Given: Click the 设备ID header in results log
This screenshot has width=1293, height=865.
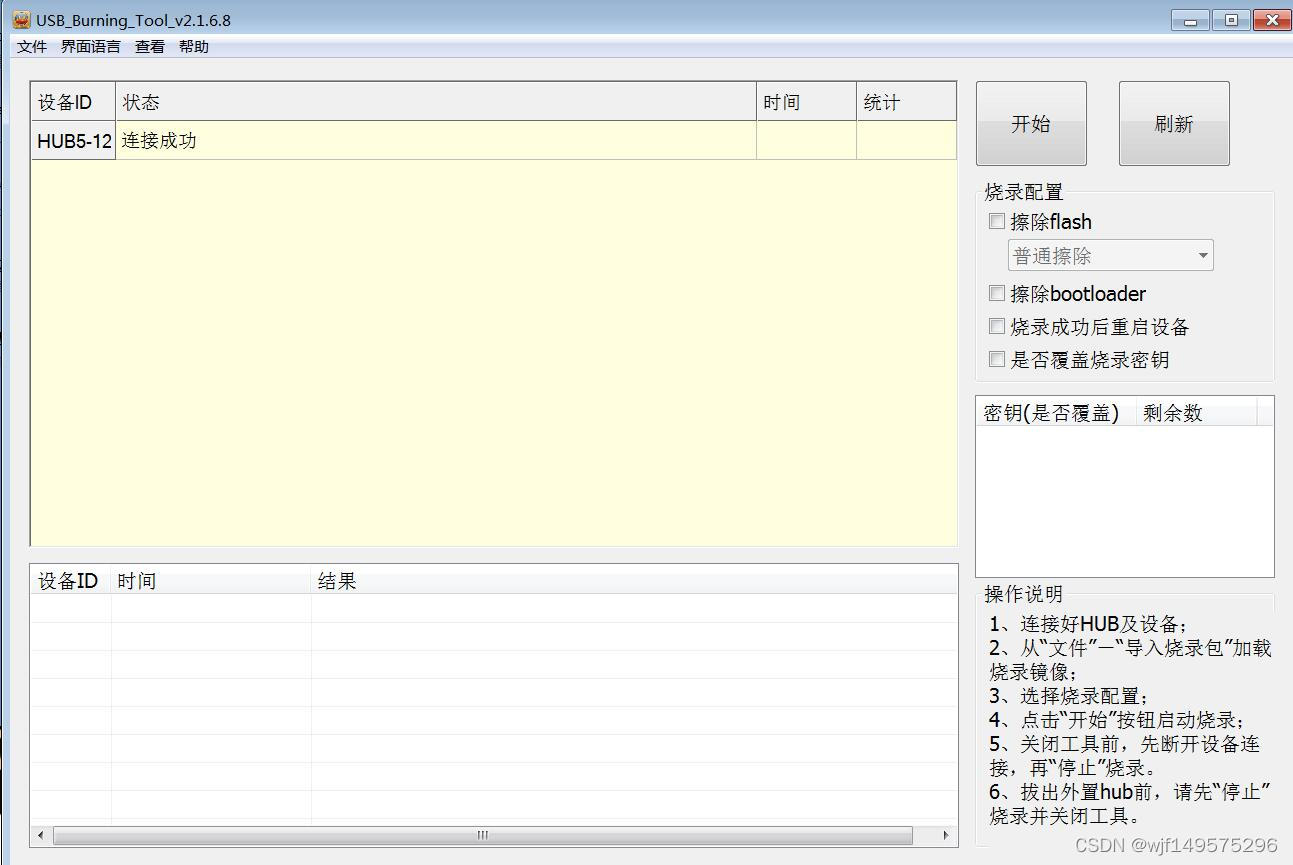Looking at the screenshot, I should click(71, 581).
